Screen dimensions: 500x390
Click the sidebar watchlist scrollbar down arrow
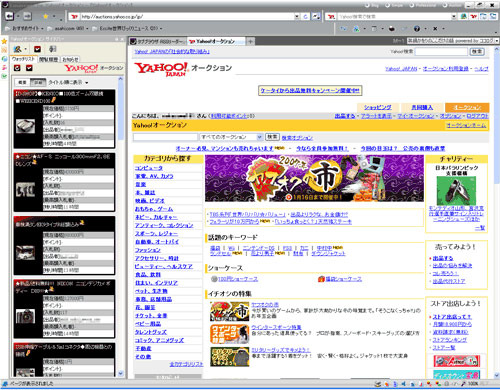(121, 374)
